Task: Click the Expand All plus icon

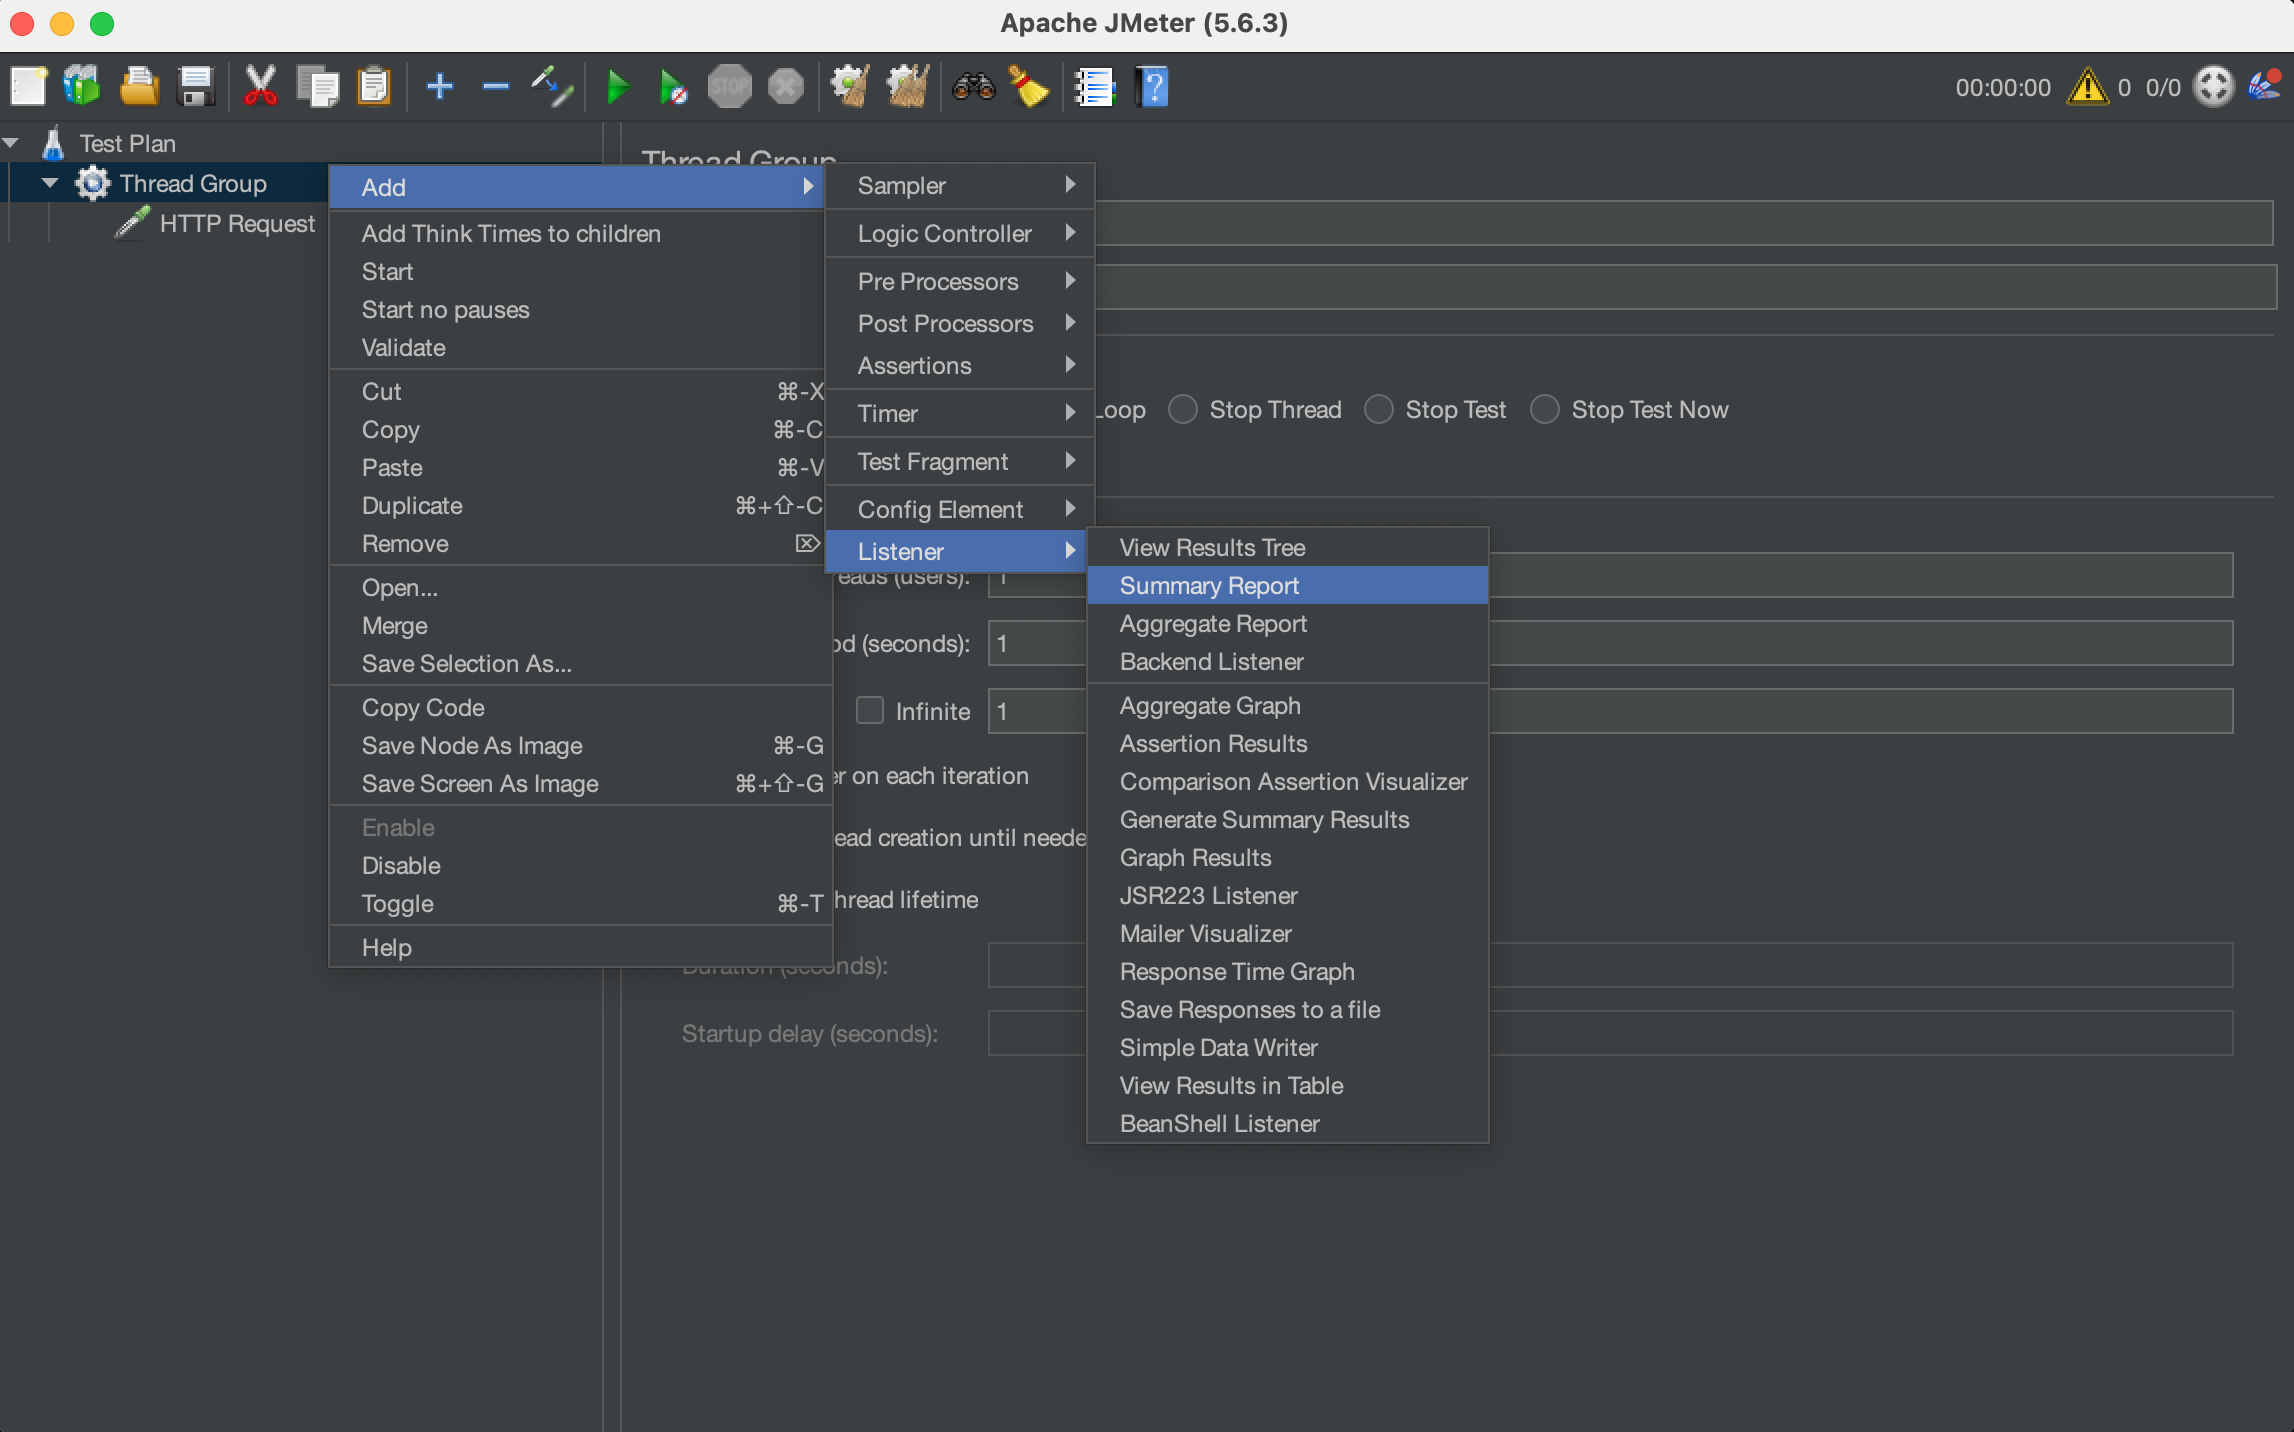Action: click(x=440, y=87)
